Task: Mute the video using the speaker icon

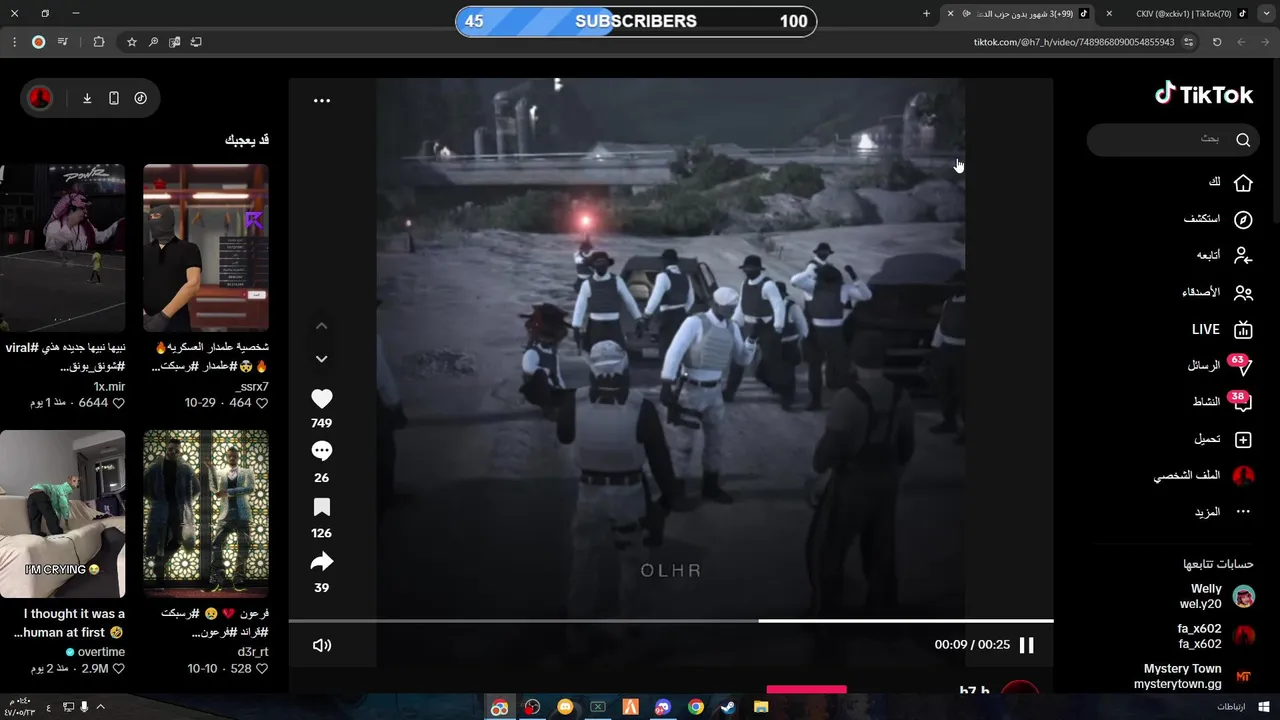Action: [x=322, y=645]
